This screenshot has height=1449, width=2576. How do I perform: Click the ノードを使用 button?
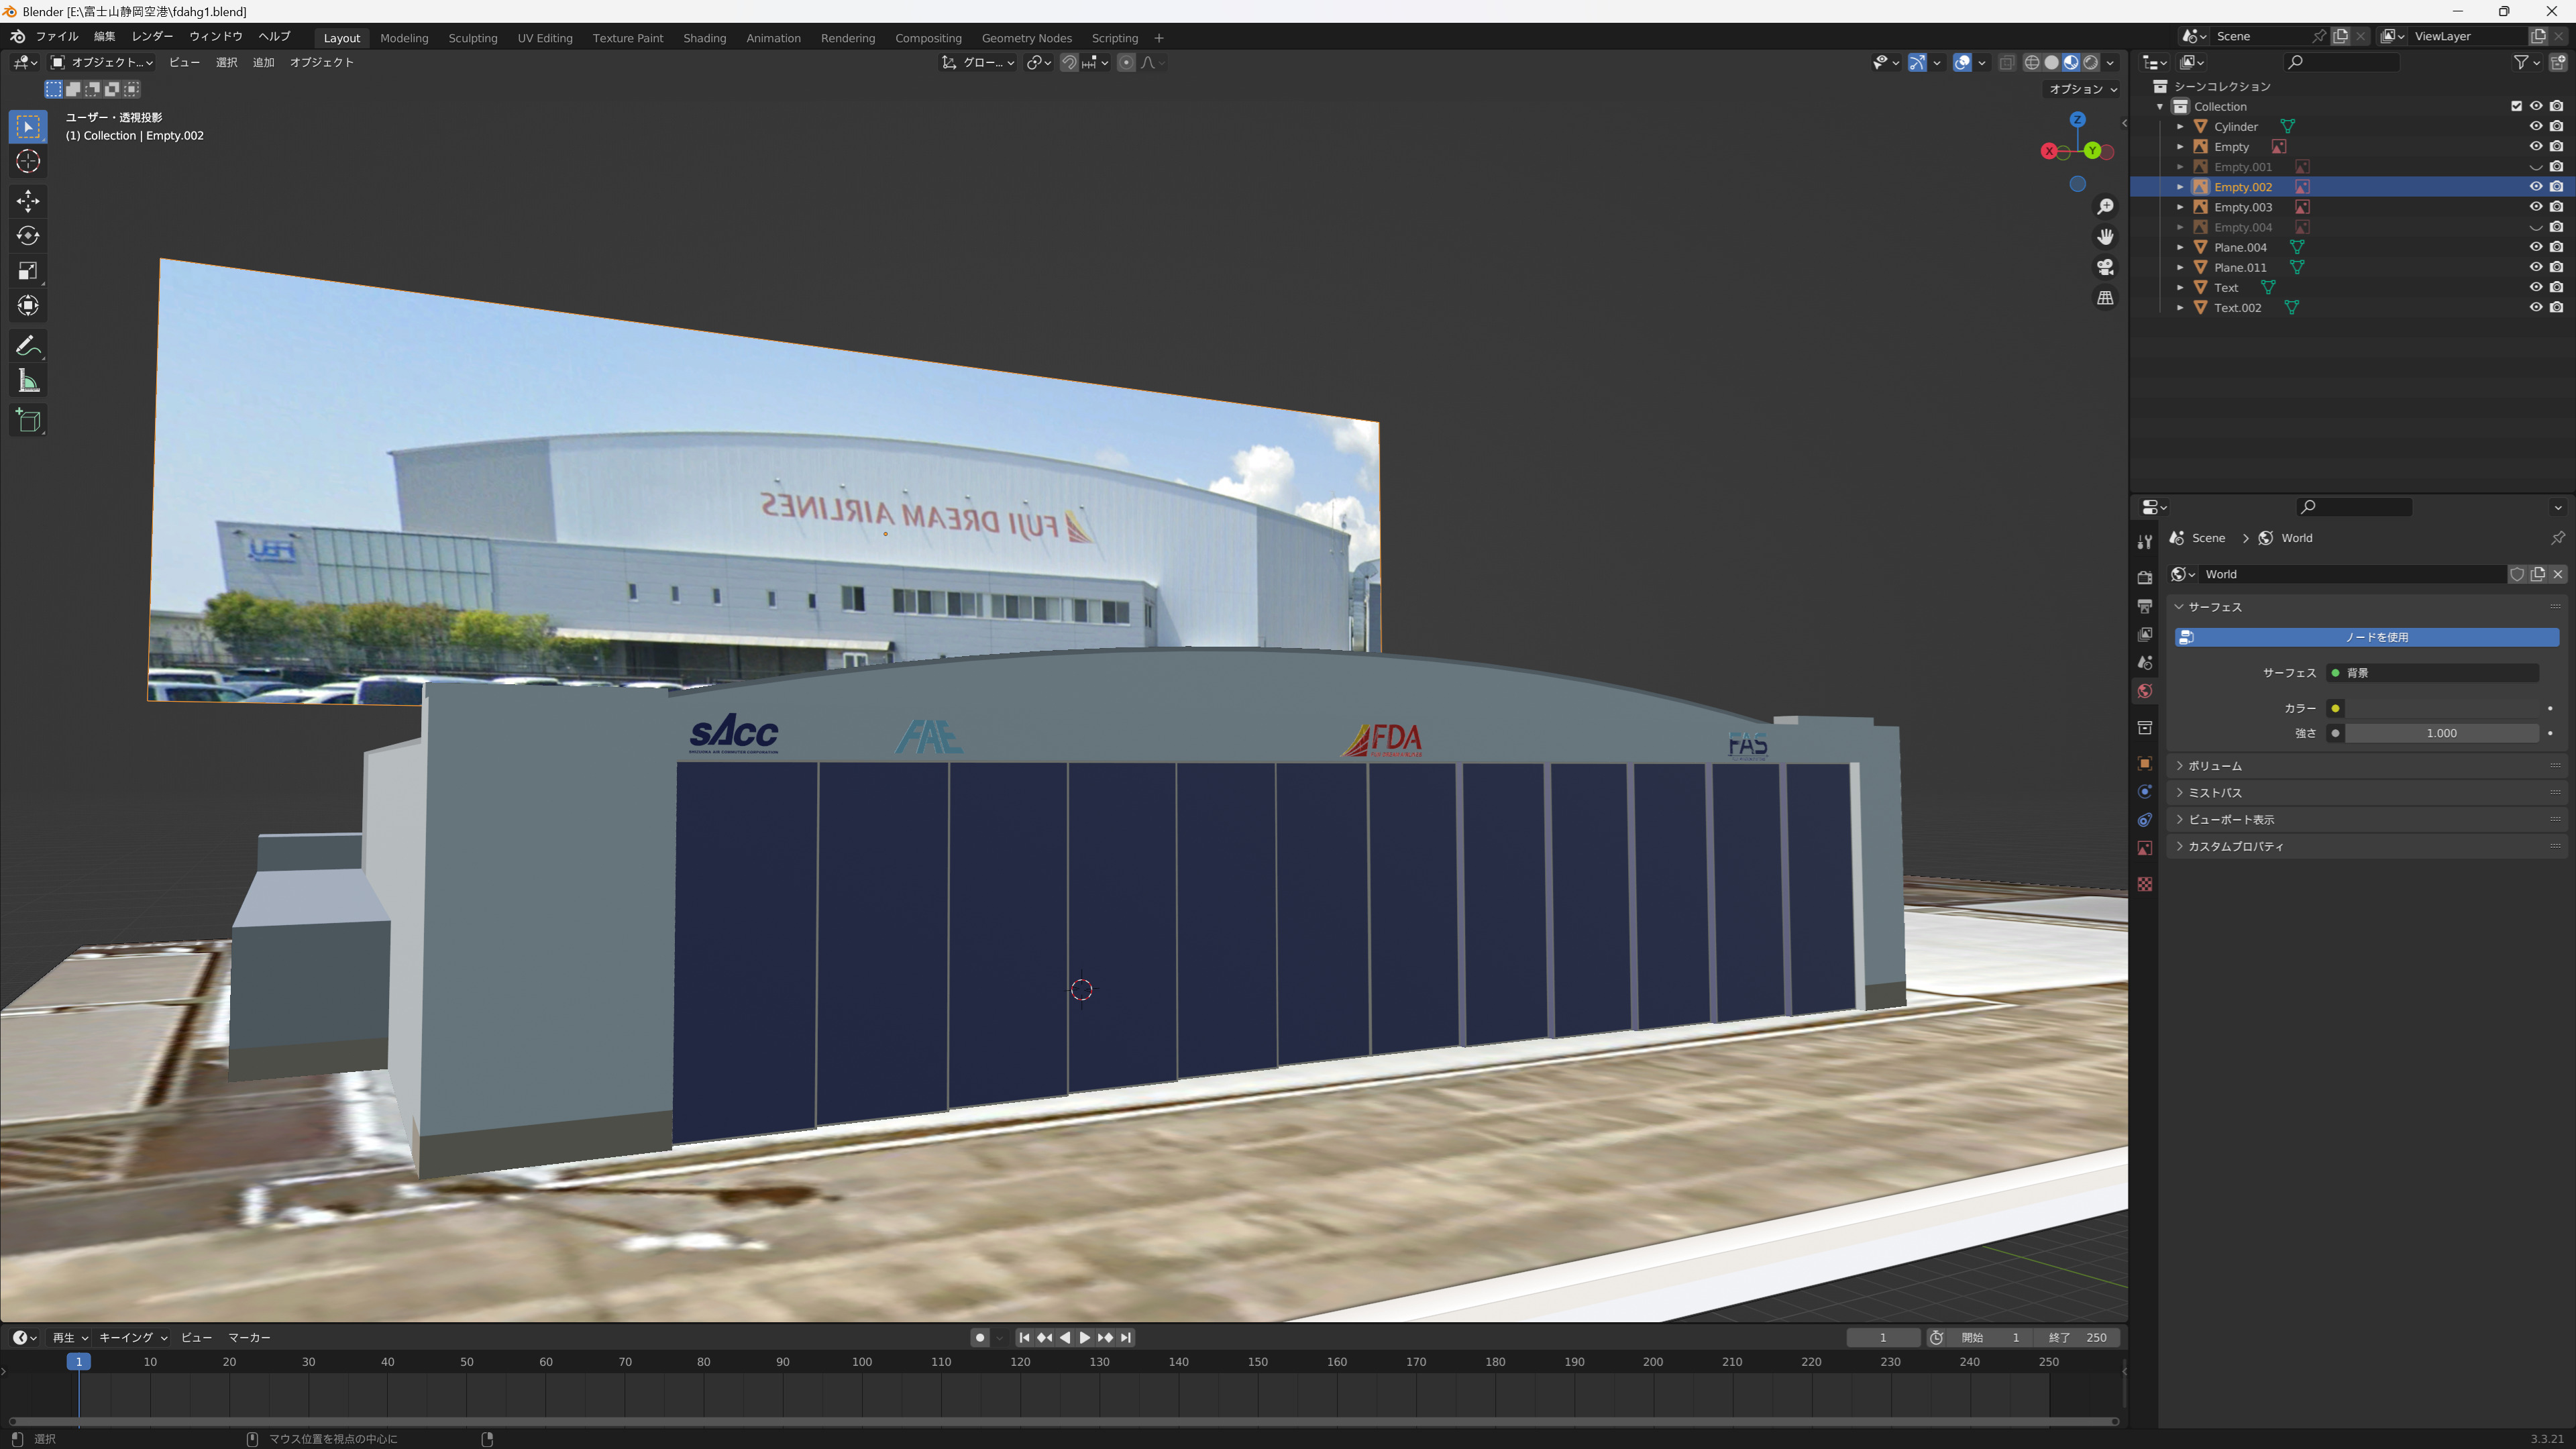tap(2366, 637)
